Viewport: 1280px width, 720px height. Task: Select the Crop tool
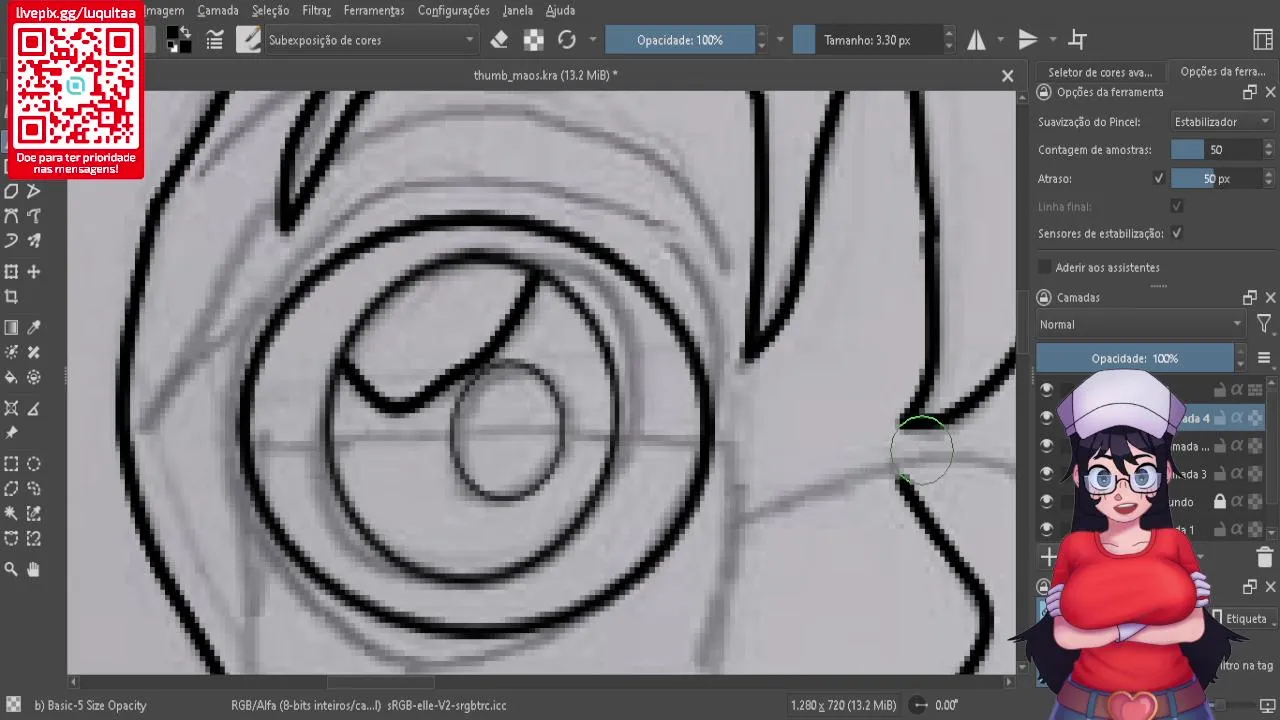11,297
